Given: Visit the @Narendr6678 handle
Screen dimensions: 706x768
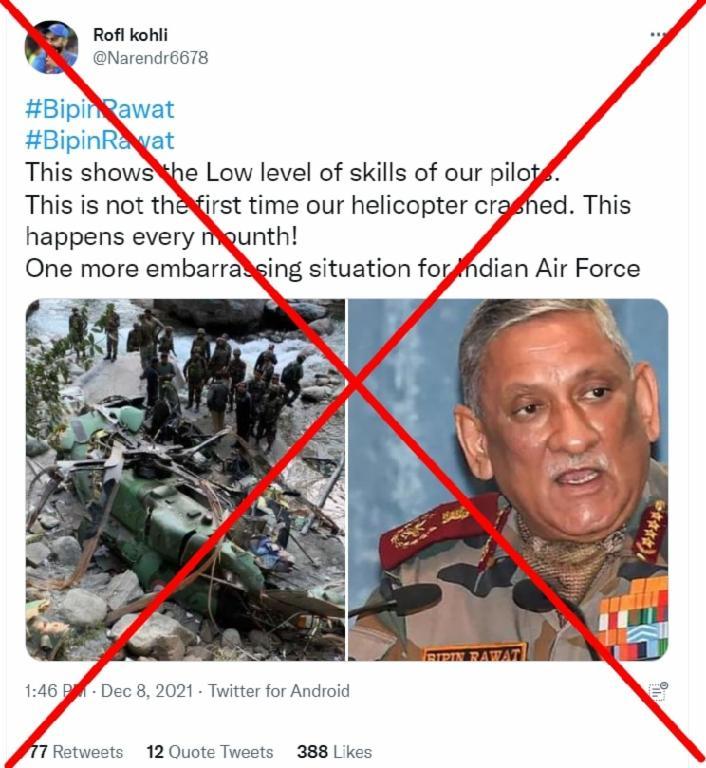Looking at the screenshot, I should (x=150, y=58).
